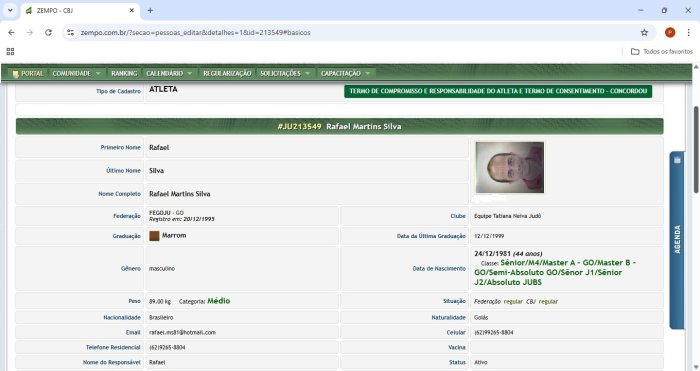Click the Último Nome value Silva

156,171
